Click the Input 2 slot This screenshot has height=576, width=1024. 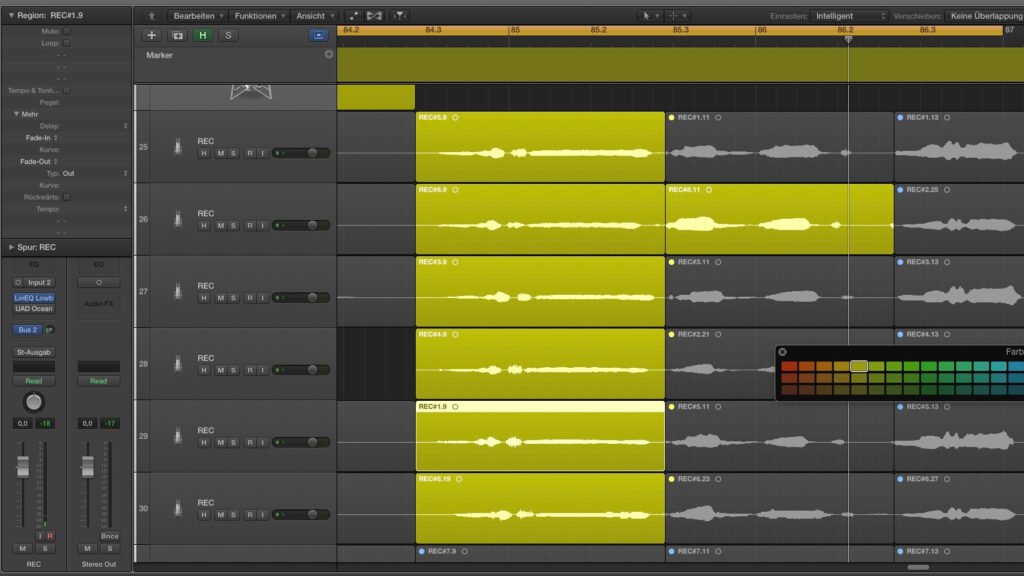tap(39, 283)
